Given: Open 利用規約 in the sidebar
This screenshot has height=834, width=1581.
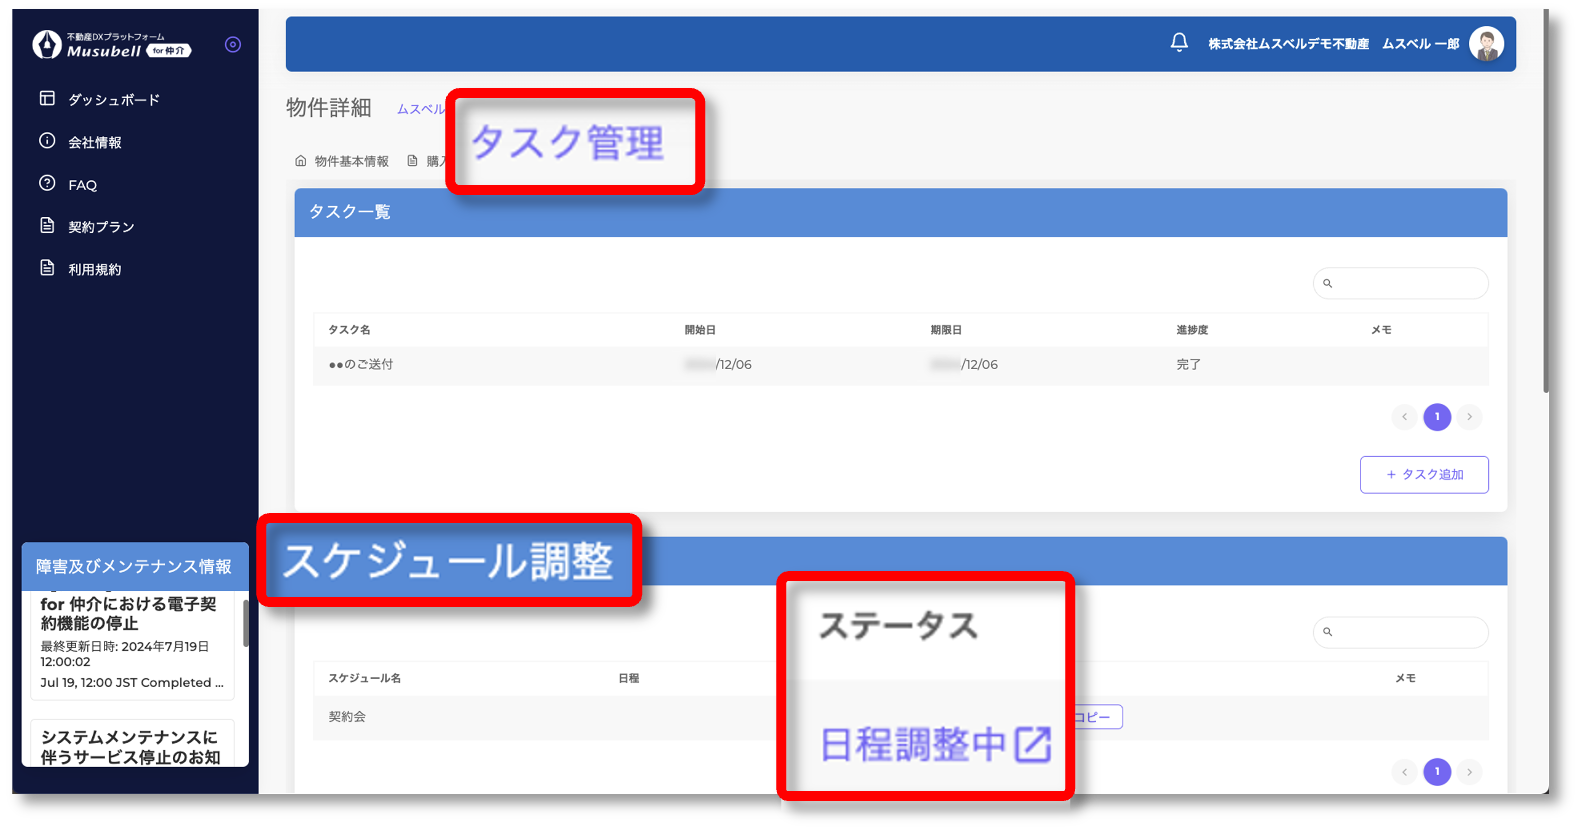Looking at the screenshot, I should (x=94, y=270).
